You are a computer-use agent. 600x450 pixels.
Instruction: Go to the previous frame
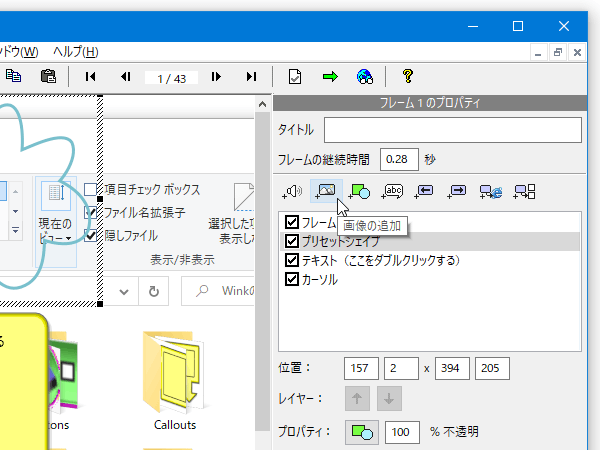126,77
